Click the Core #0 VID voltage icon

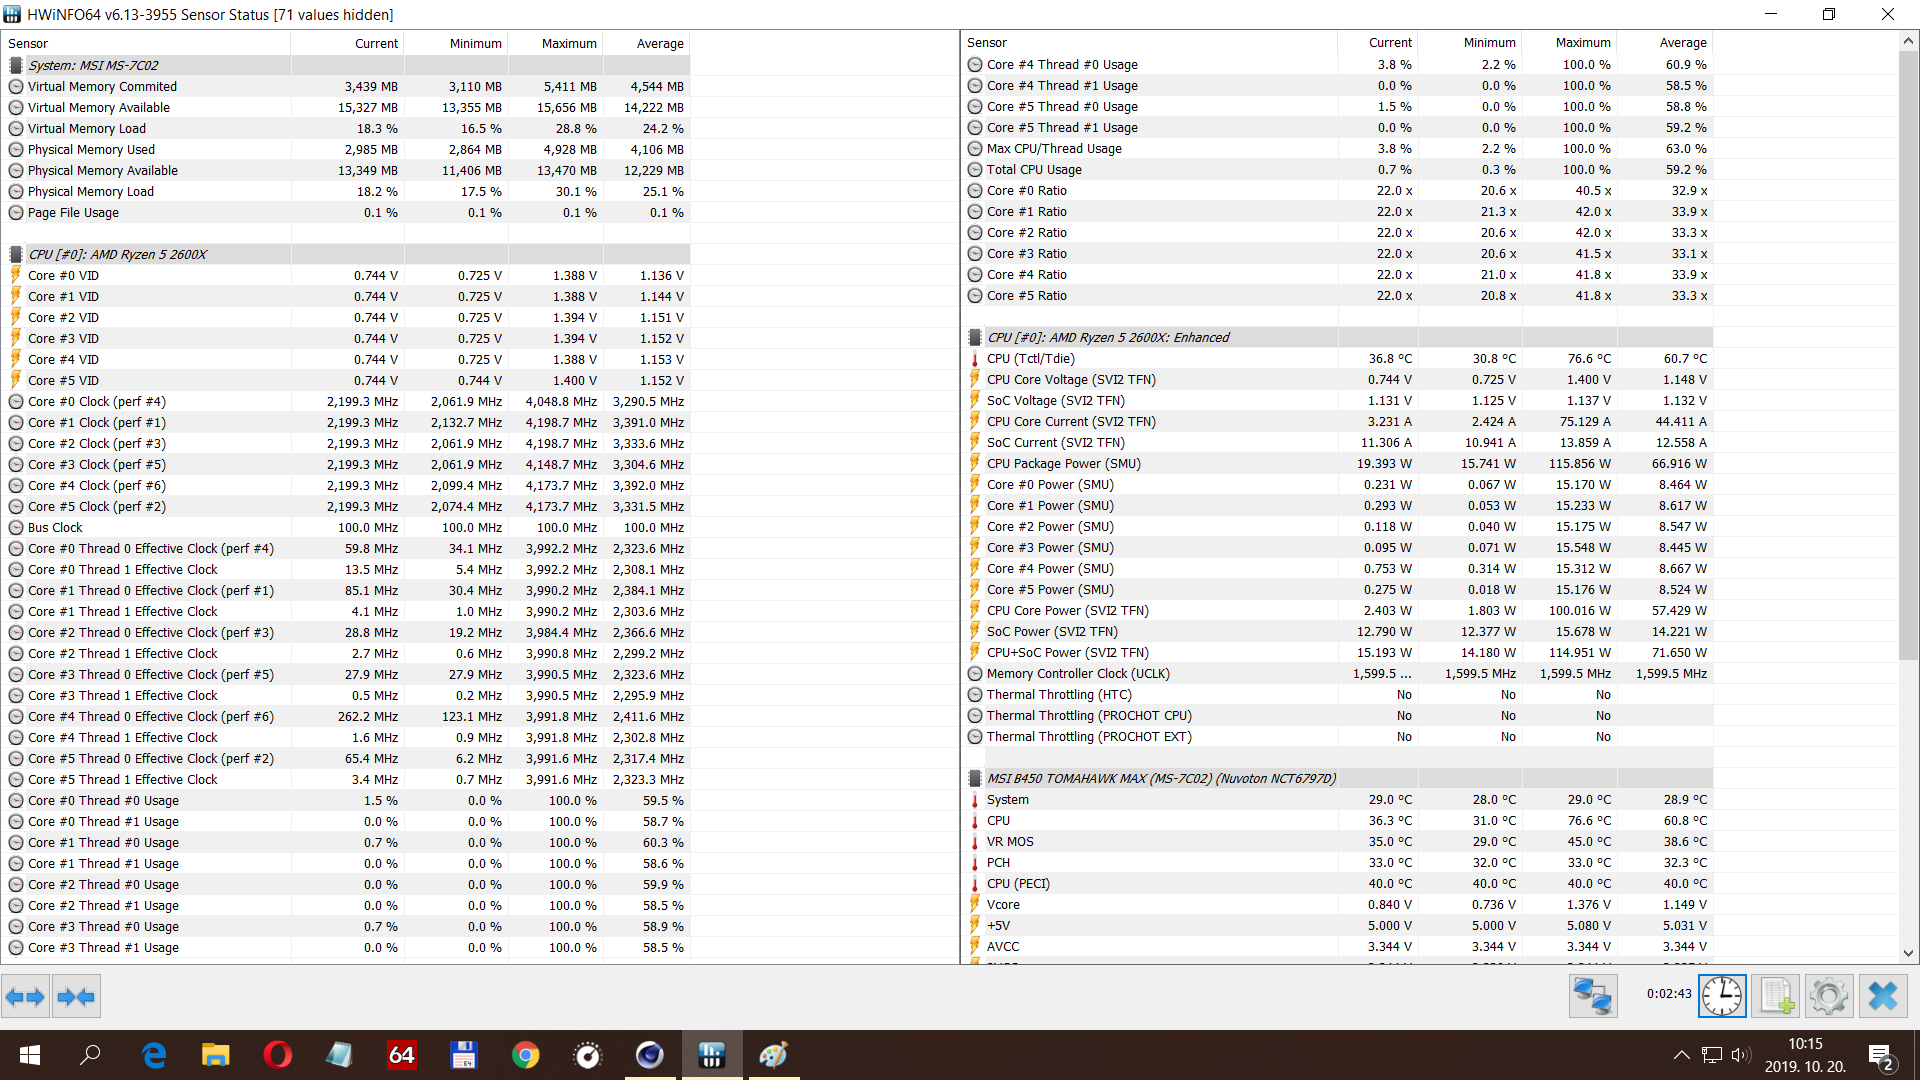(x=16, y=275)
